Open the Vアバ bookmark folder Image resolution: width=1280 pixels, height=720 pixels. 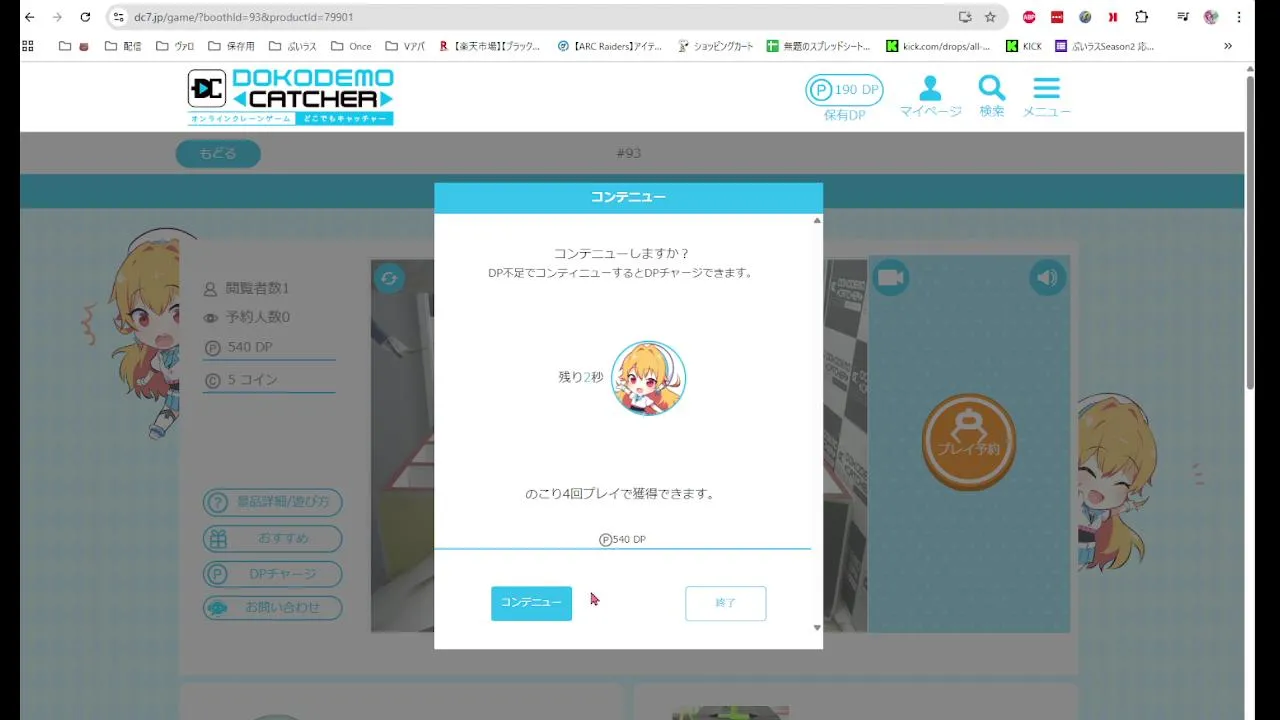[x=405, y=46]
